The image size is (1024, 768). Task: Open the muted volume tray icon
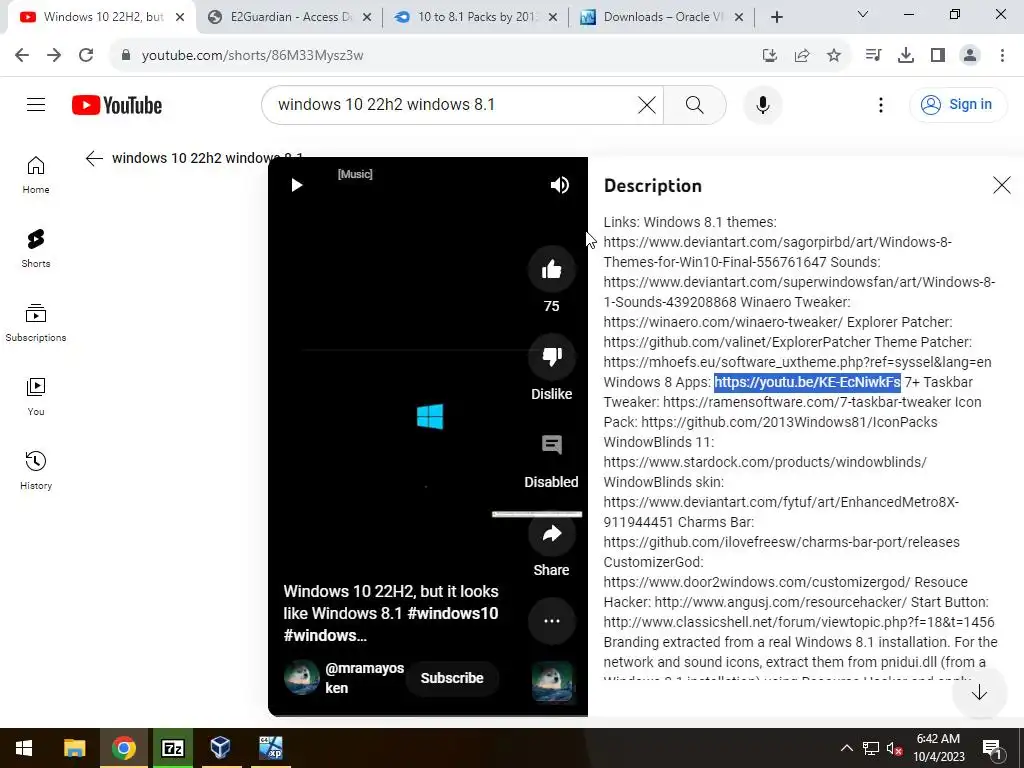(895, 749)
